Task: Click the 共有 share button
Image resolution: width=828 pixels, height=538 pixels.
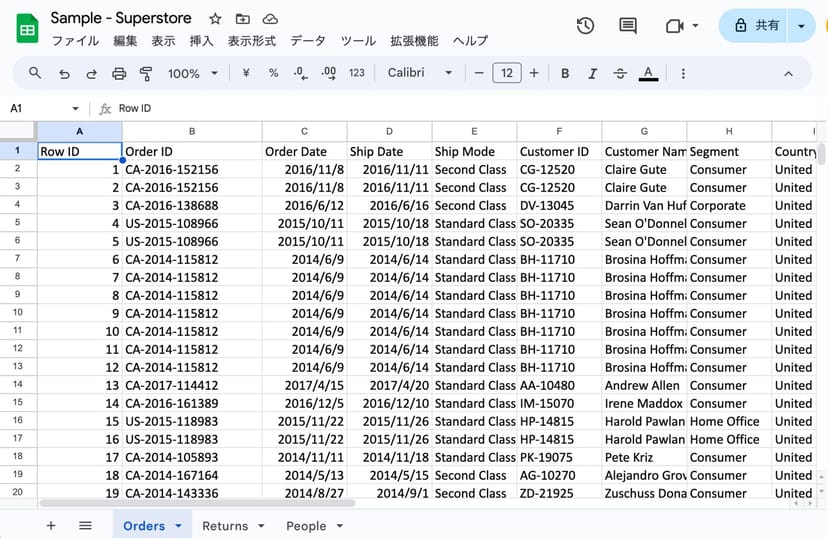Action: pos(757,26)
